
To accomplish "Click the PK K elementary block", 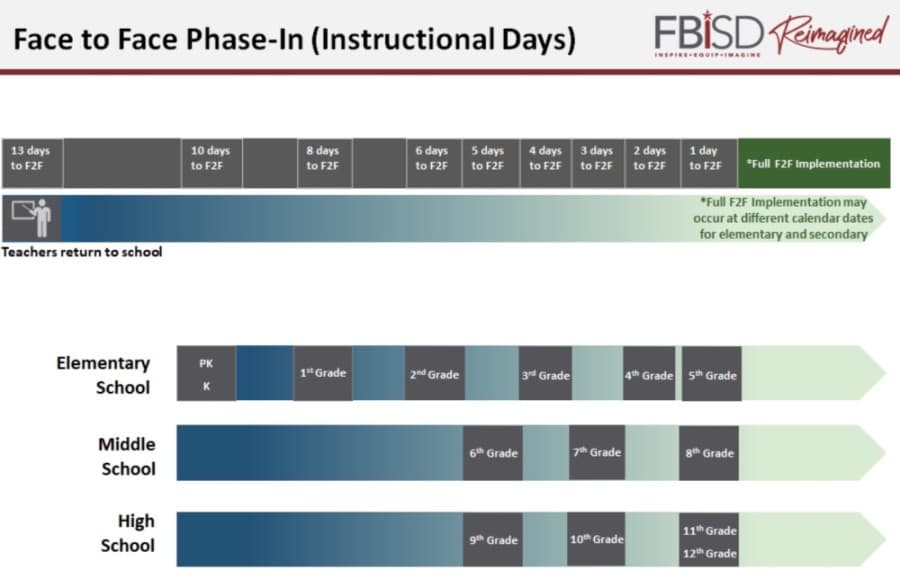I will [206, 373].
